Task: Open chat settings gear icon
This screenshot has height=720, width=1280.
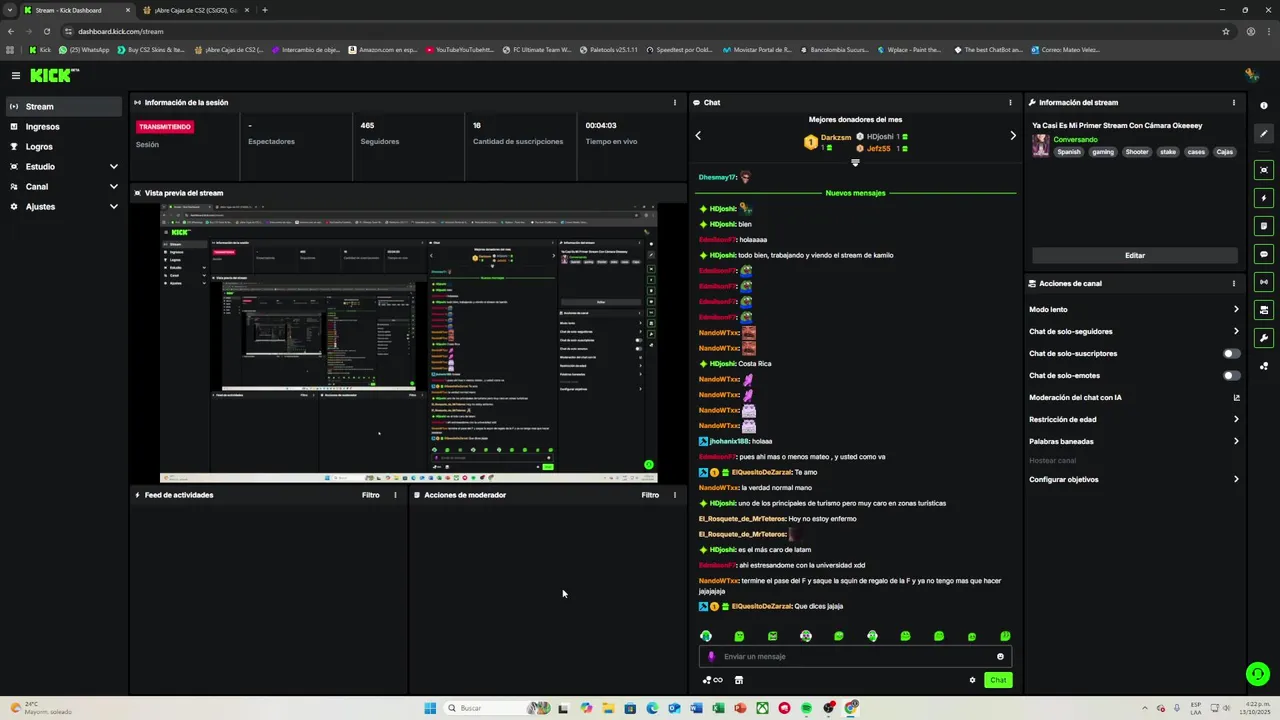Action: click(x=972, y=680)
